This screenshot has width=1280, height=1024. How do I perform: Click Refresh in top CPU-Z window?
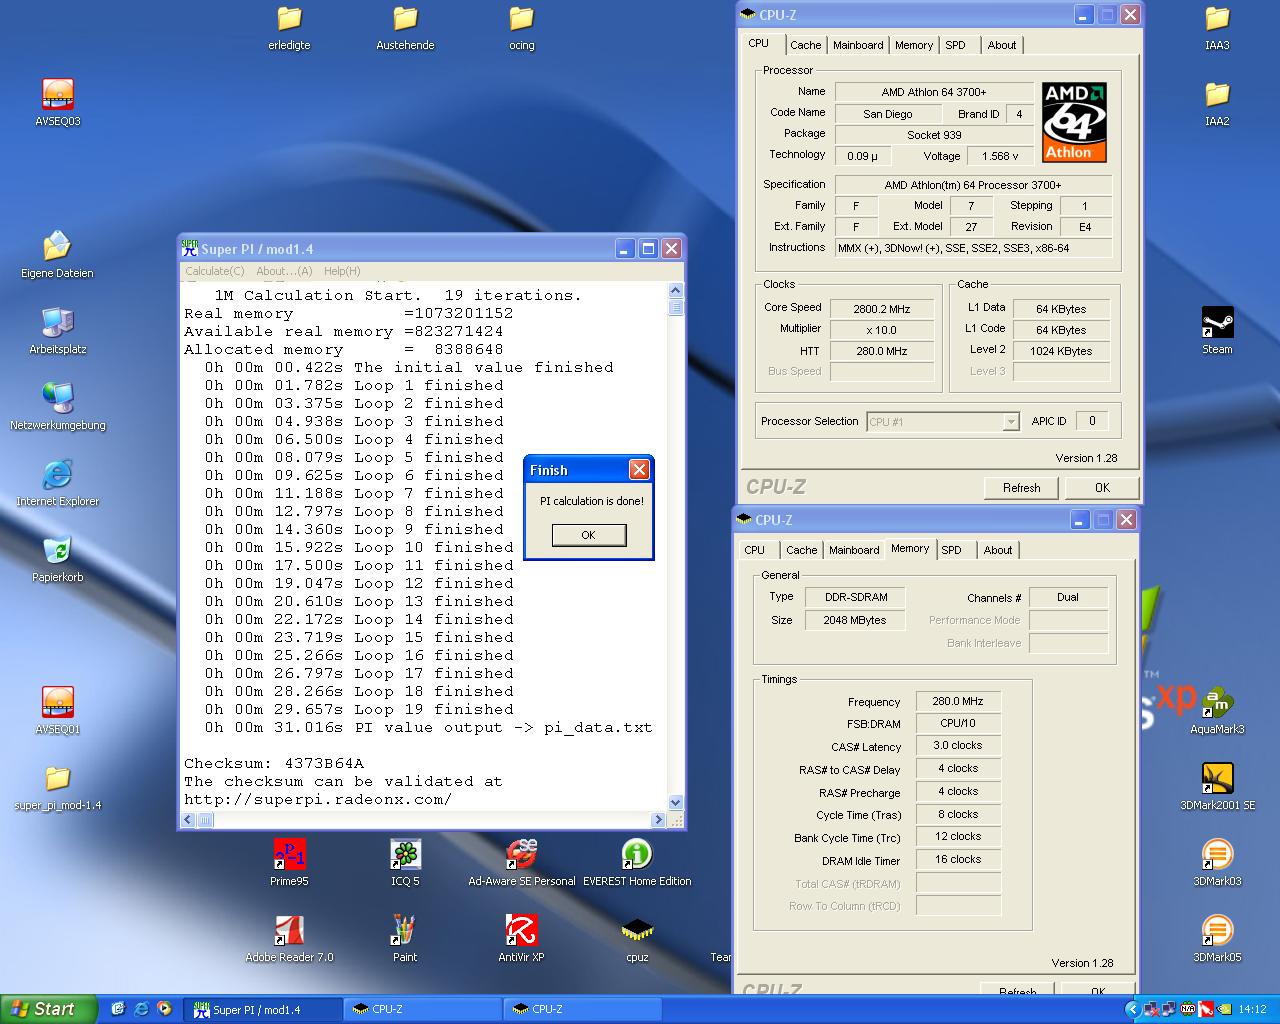coord(1021,488)
